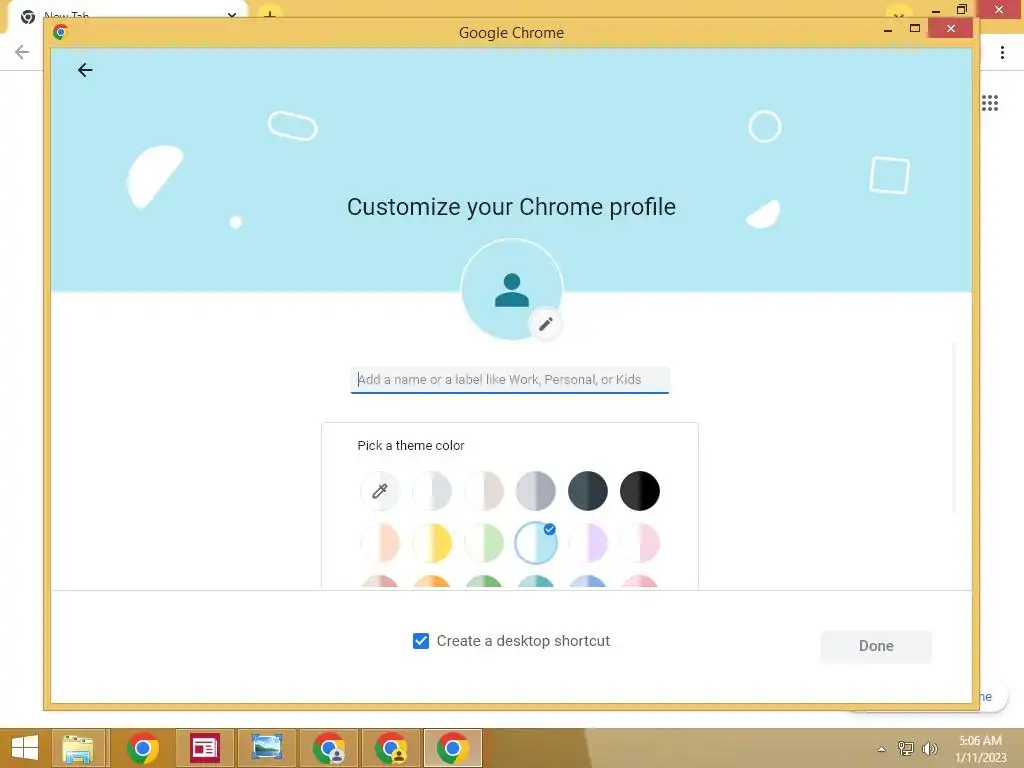Click the Done button
1024x768 pixels.
876,646
